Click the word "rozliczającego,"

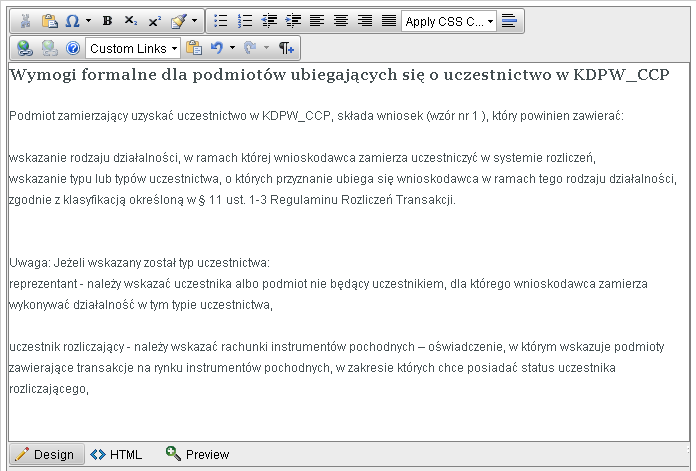[49, 389]
